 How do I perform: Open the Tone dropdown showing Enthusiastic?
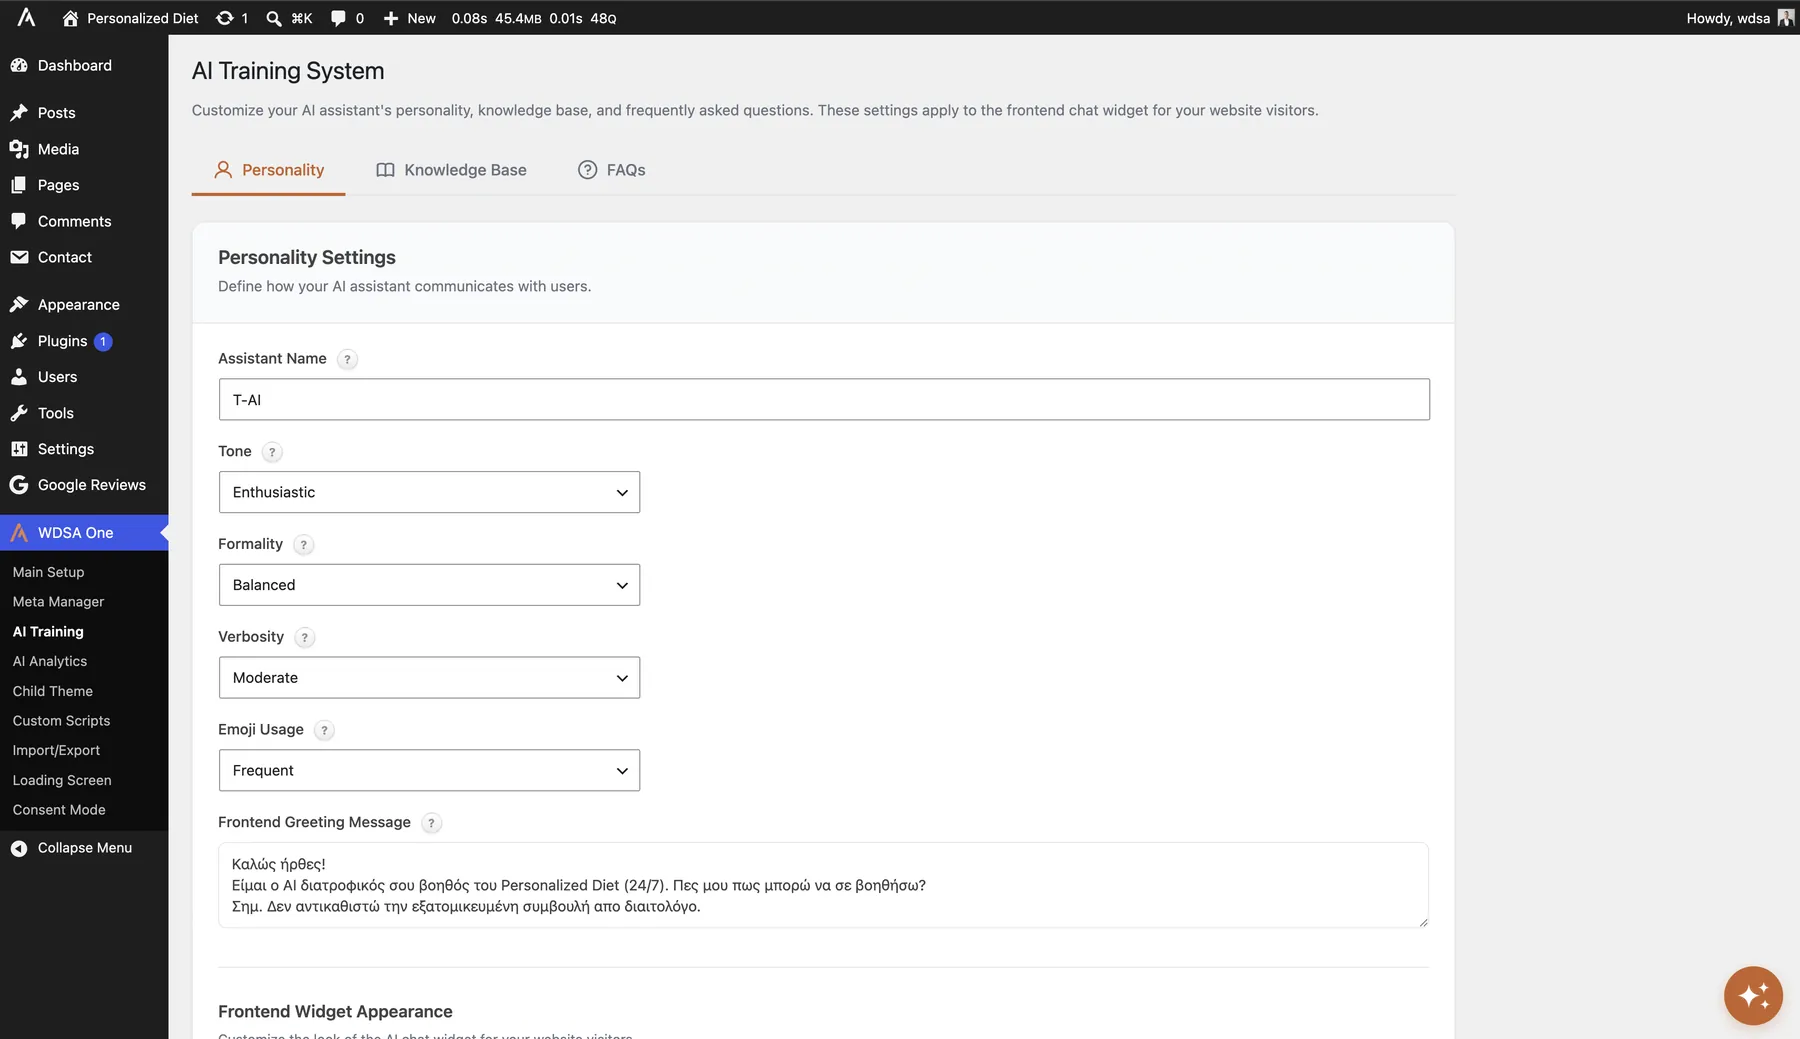pyautogui.click(x=429, y=492)
